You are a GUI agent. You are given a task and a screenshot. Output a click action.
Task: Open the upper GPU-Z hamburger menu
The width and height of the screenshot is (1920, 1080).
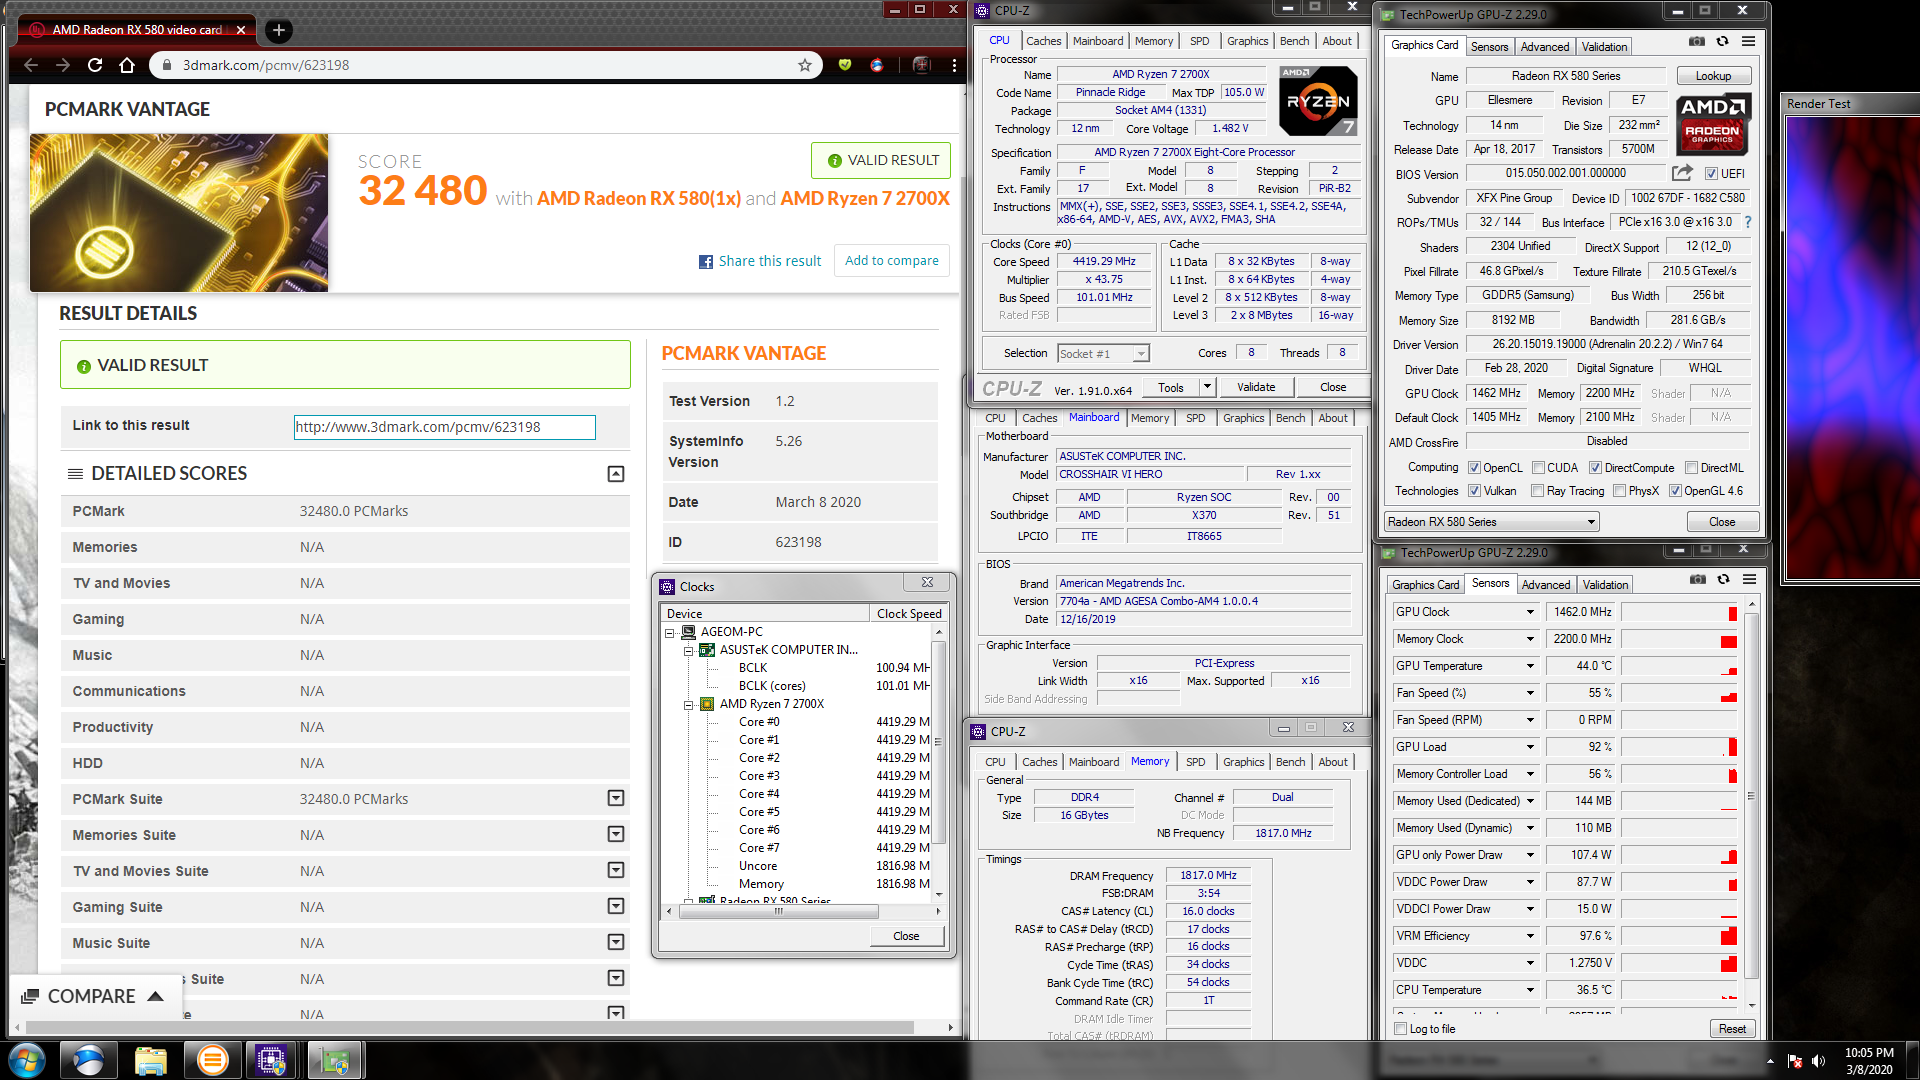(x=1748, y=41)
